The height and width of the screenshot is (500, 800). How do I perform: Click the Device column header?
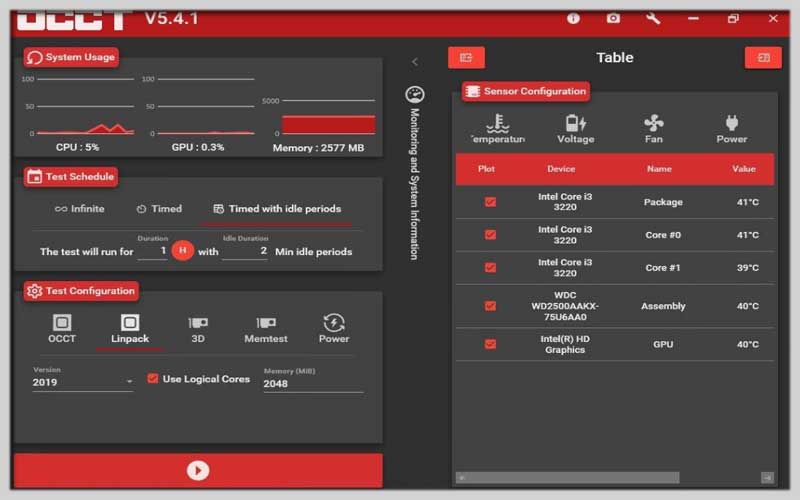coord(561,169)
